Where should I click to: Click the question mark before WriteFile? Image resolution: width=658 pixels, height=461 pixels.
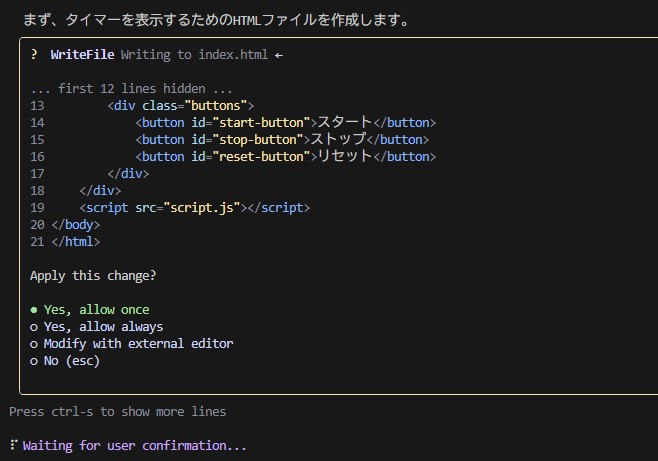[x=34, y=55]
